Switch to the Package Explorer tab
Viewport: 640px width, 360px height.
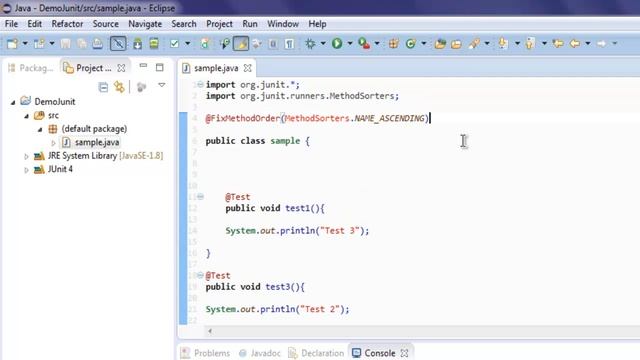[x=31, y=68]
